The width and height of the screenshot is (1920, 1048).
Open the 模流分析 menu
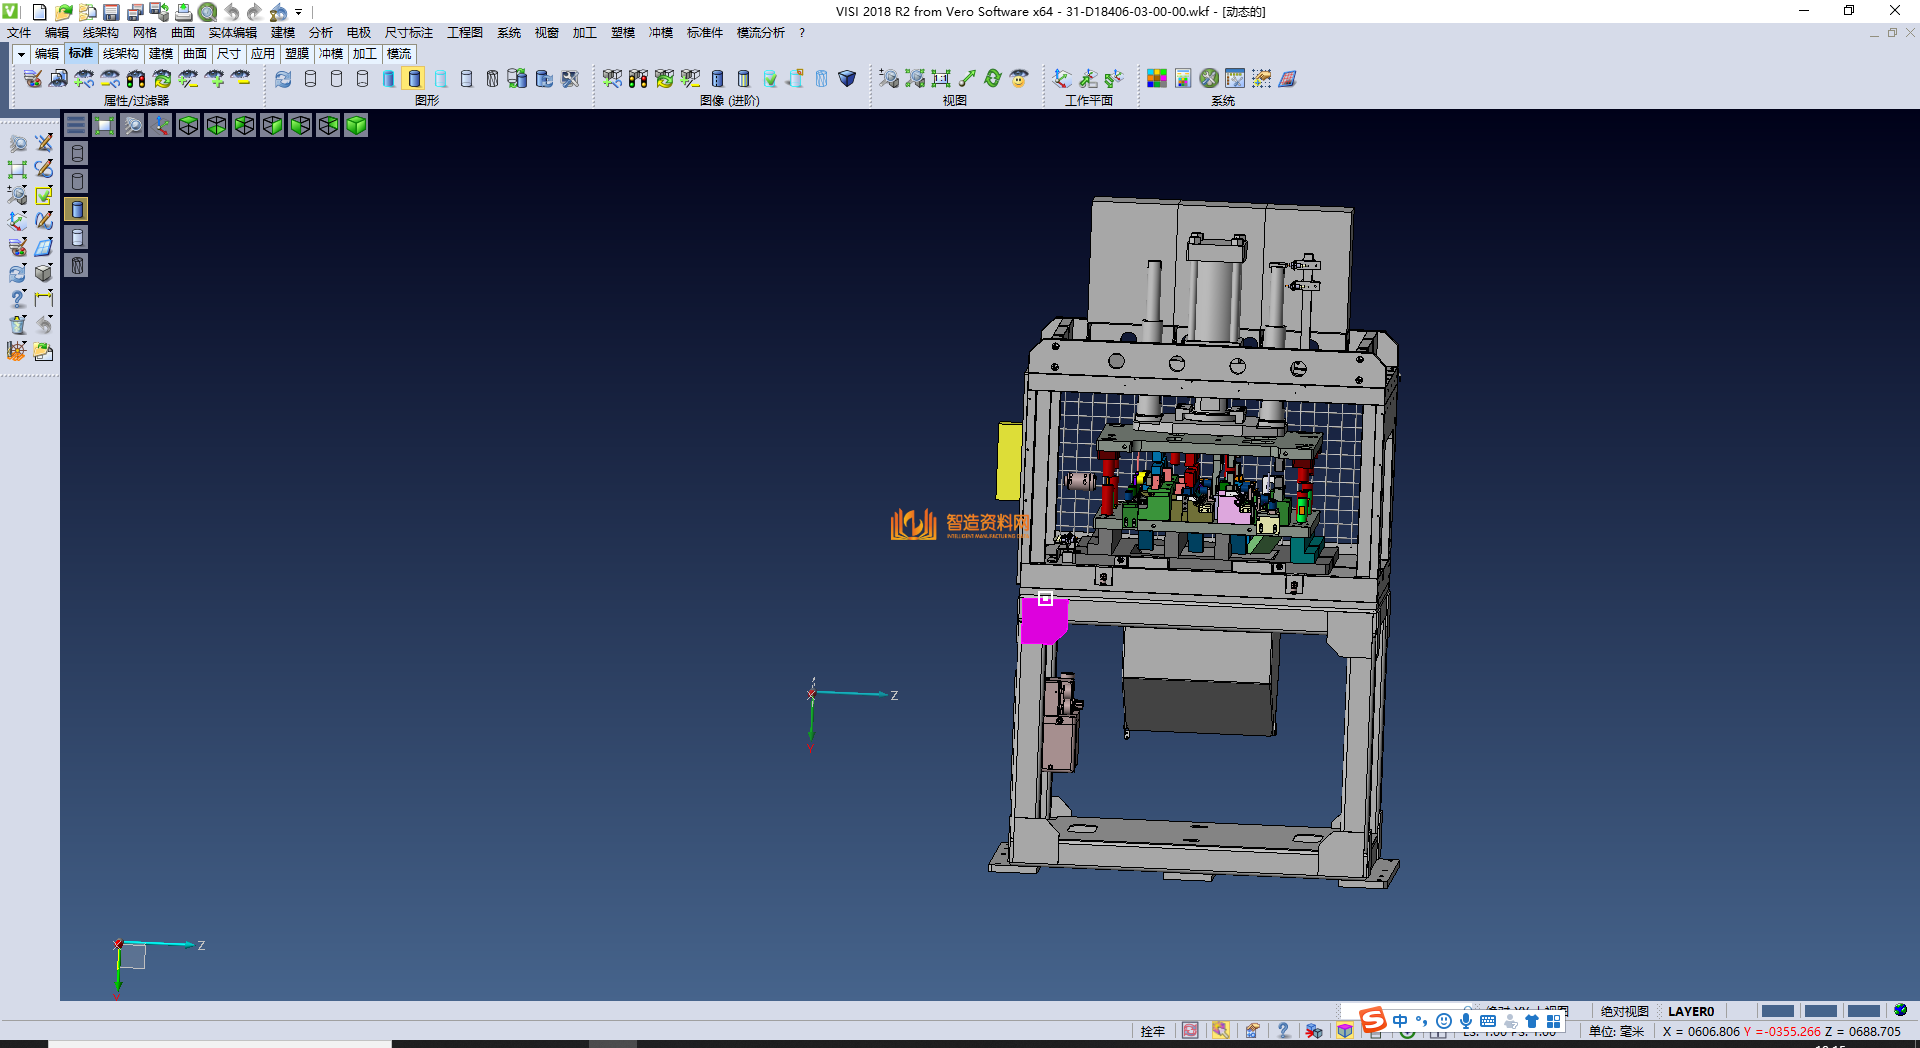pyautogui.click(x=760, y=33)
